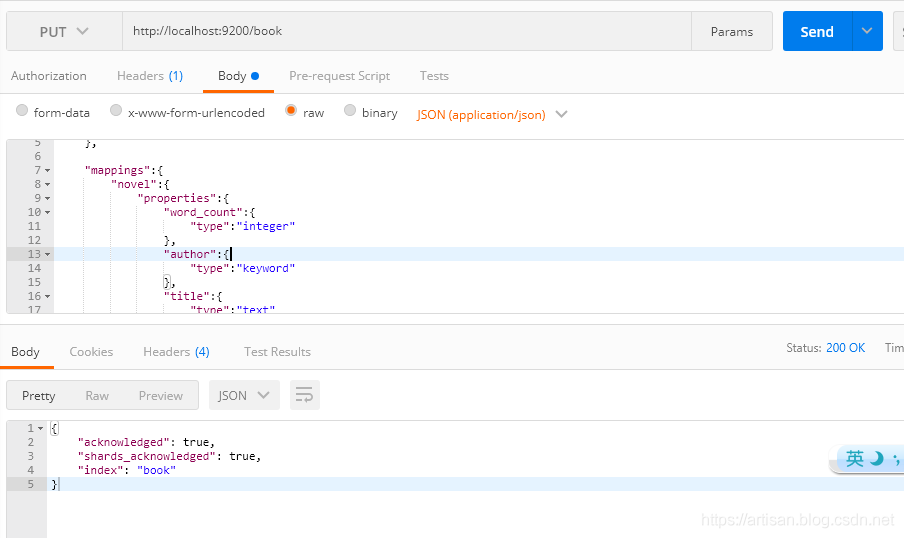
Task: Select the x-www-form-urlencoded radio option
Action: point(116,111)
